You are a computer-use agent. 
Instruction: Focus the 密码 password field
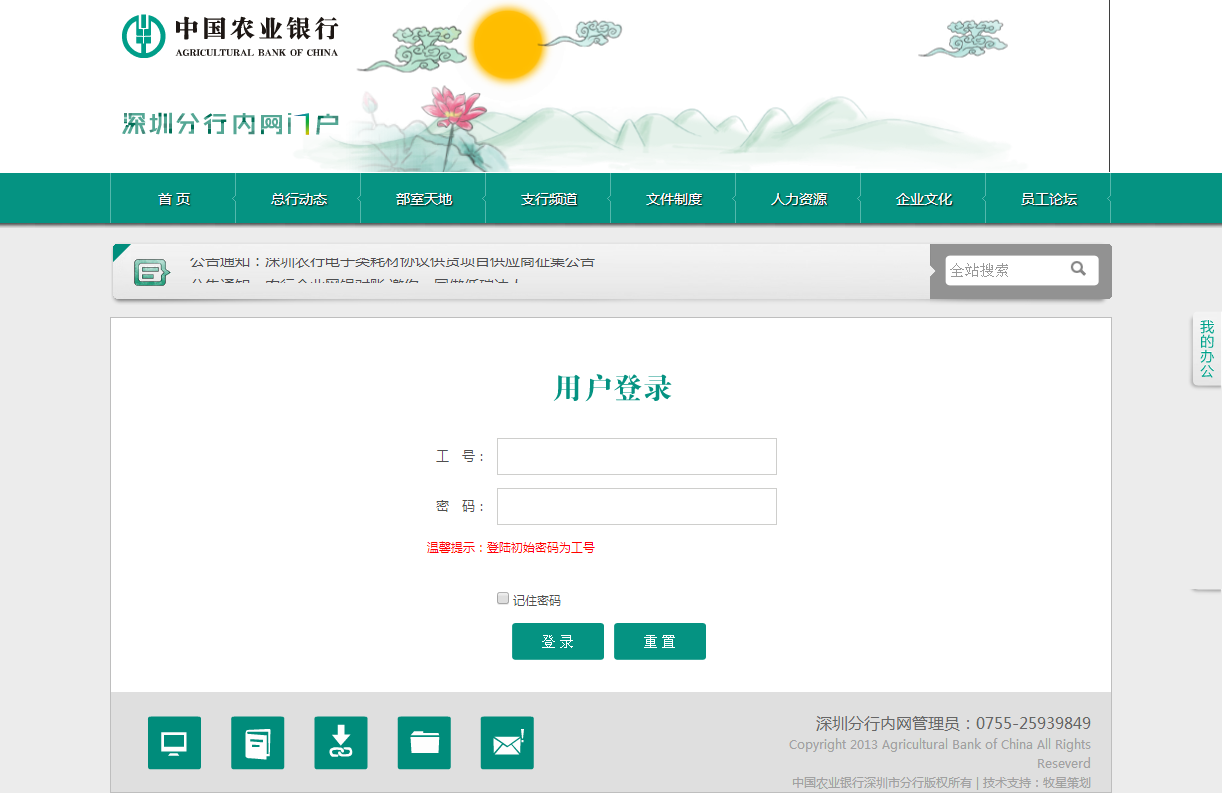636,507
